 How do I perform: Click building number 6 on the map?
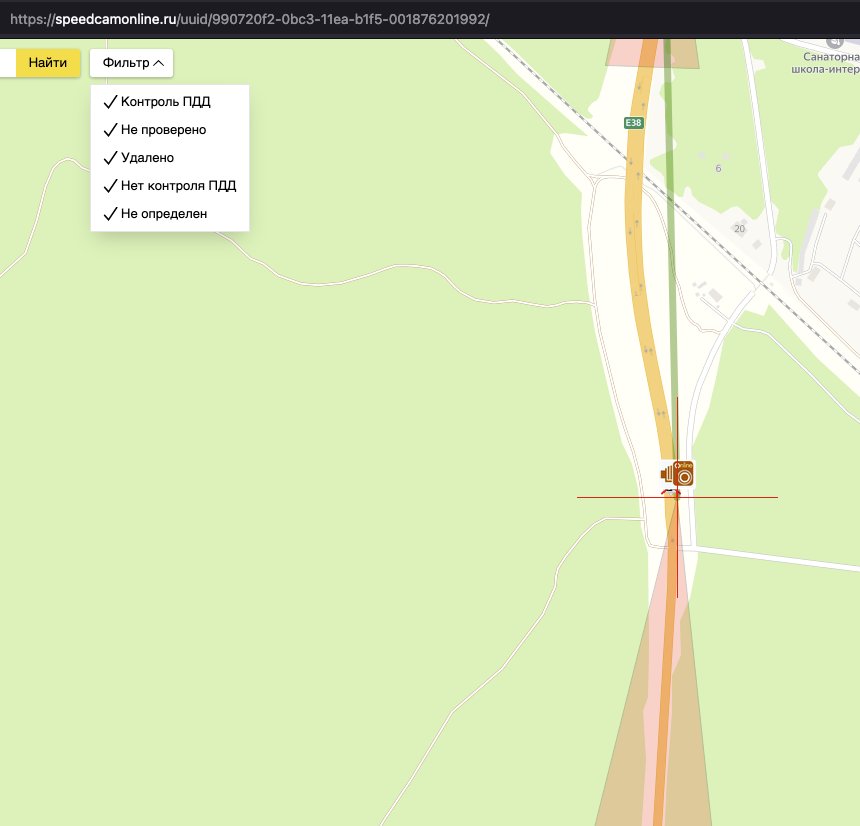point(718,168)
